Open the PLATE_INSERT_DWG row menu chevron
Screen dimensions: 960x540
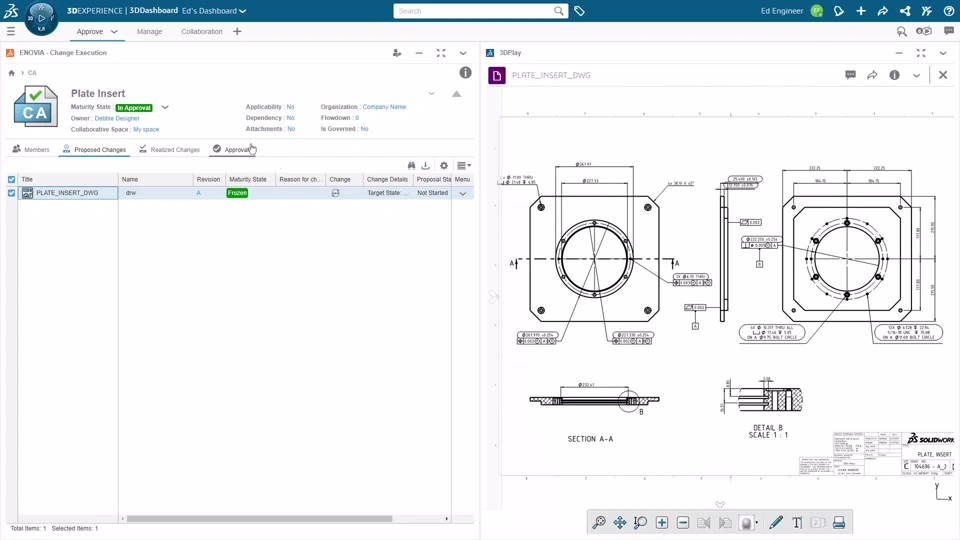click(x=463, y=193)
